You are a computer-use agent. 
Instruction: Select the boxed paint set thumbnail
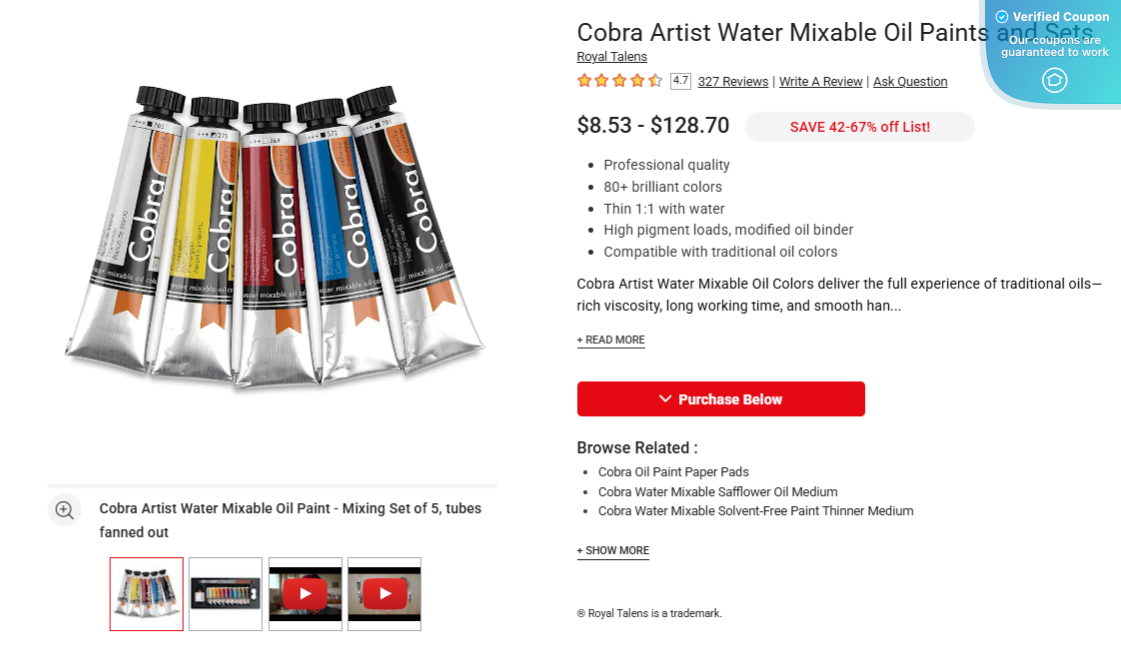point(226,594)
